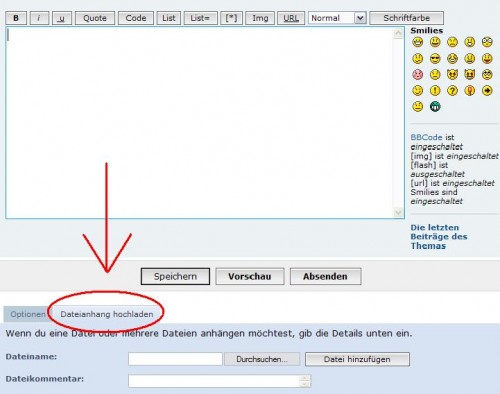Open the Normal font size dropdown
This screenshot has width=500, height=394.
click(x=337, y=18)
